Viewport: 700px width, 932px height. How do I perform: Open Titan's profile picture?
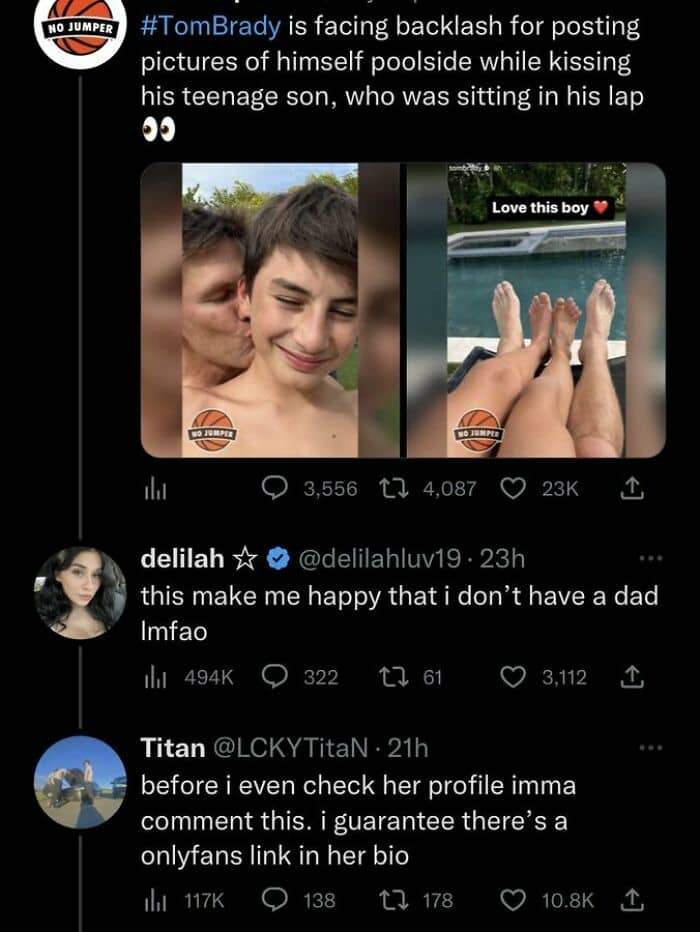click(x=80, y=782)
